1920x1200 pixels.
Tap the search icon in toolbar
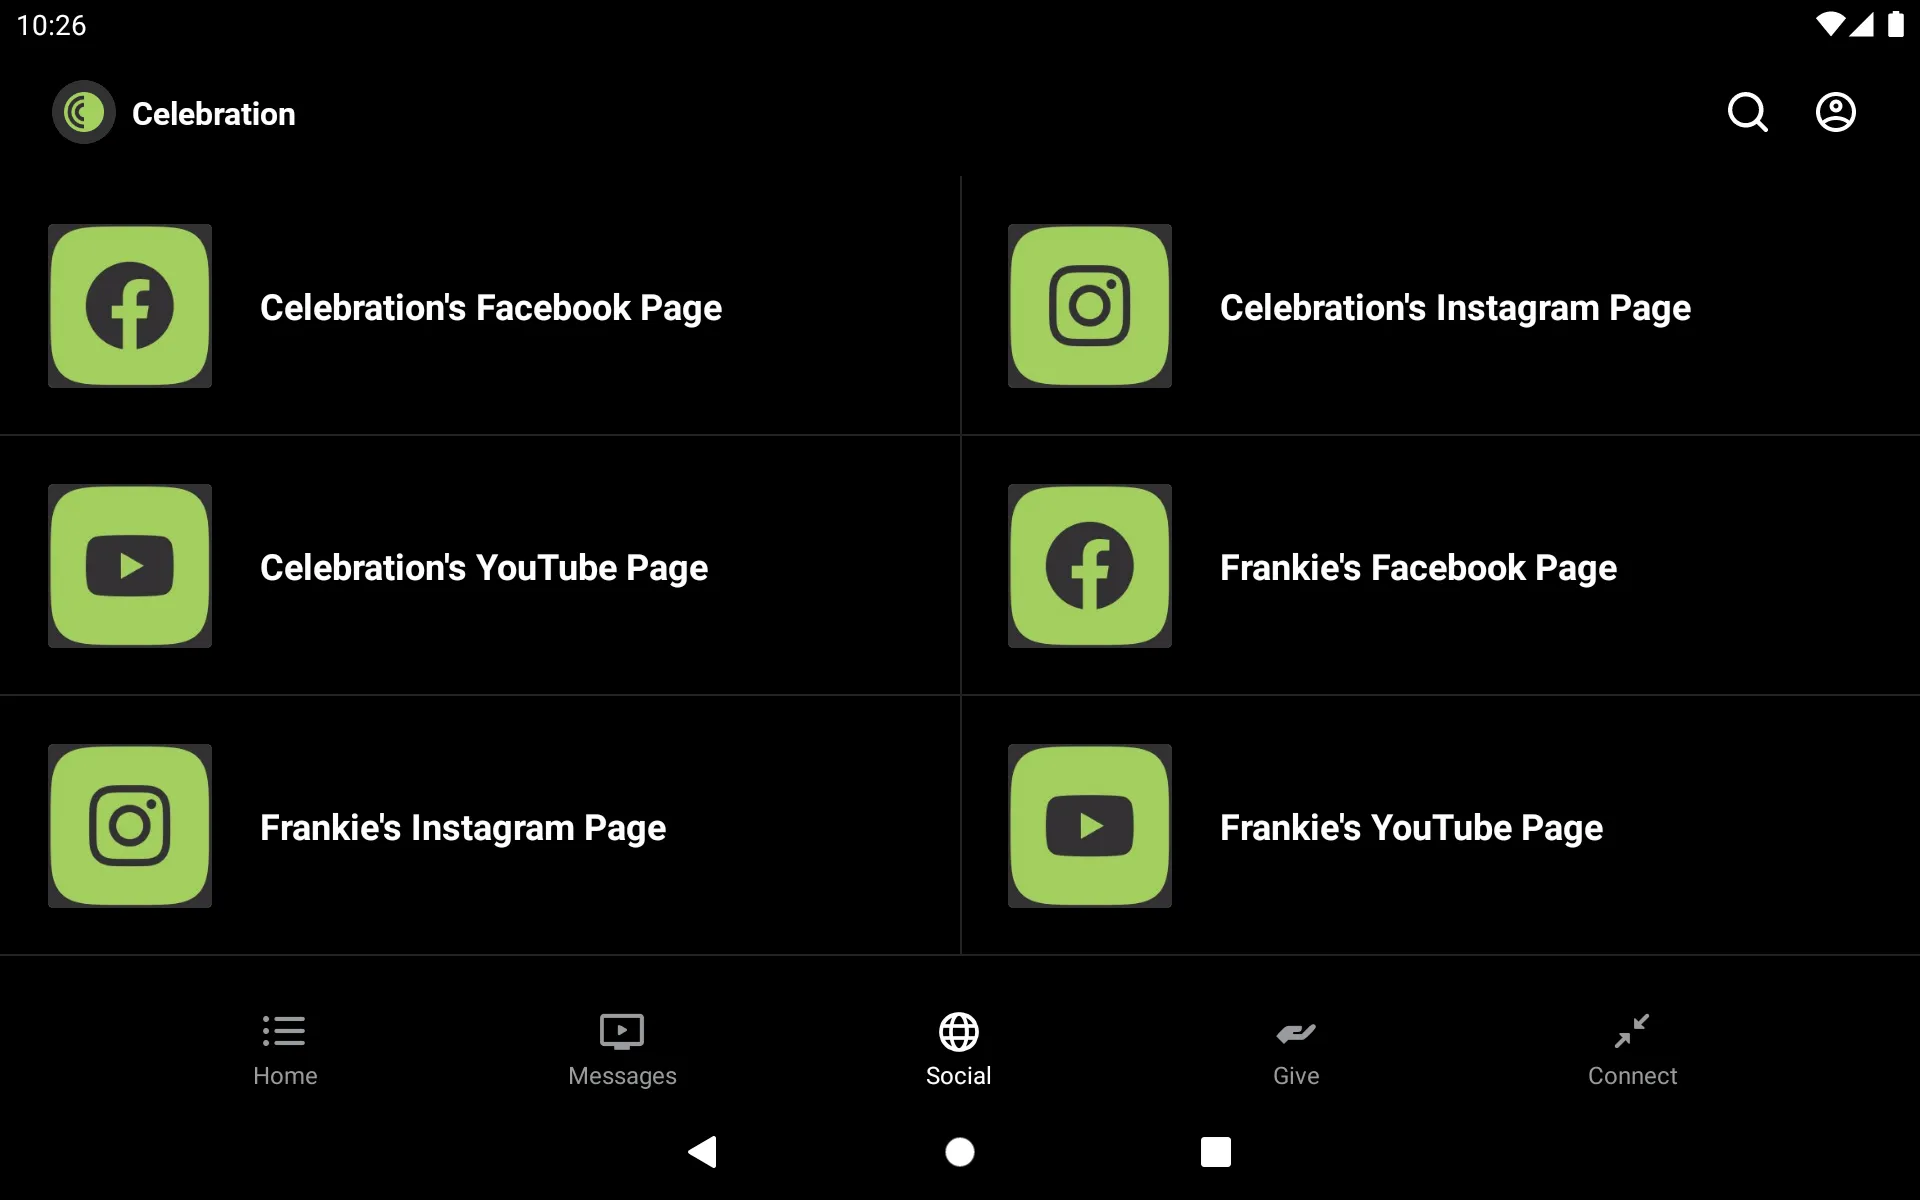1749,112
